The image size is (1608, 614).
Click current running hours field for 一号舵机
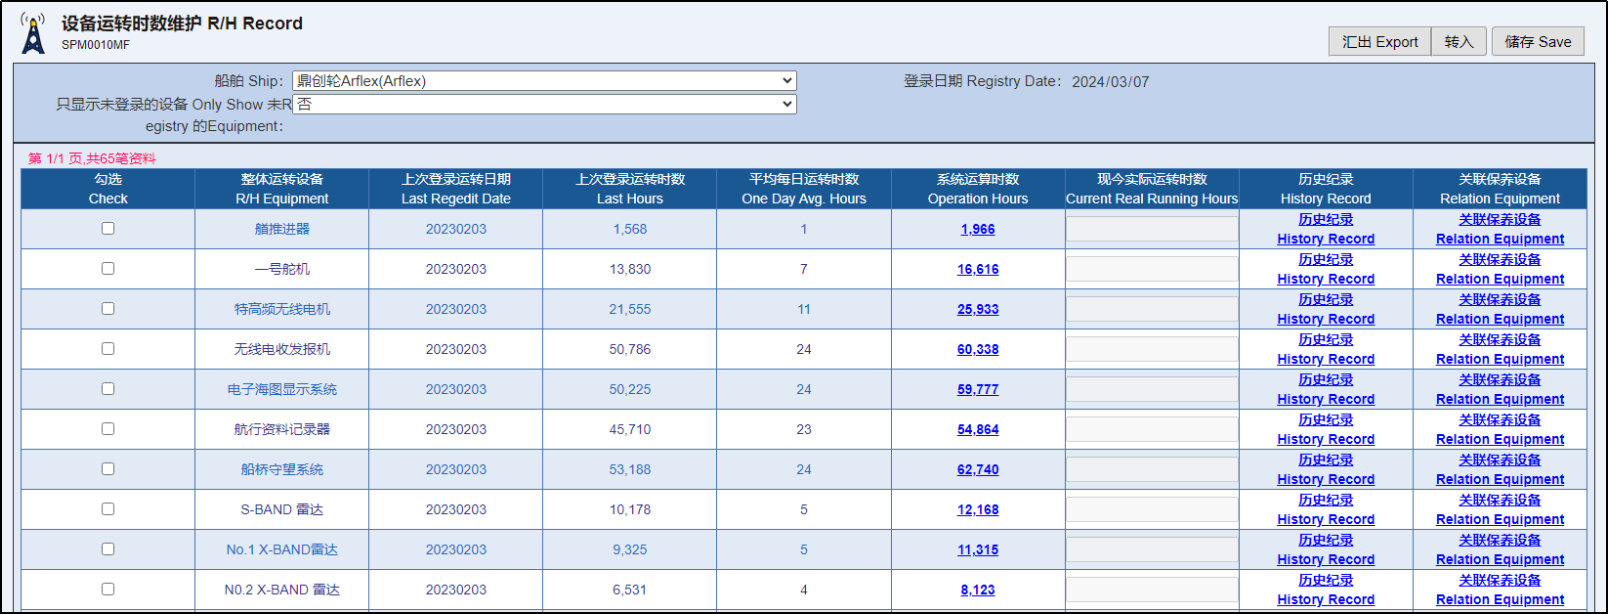coord(1151,269)
